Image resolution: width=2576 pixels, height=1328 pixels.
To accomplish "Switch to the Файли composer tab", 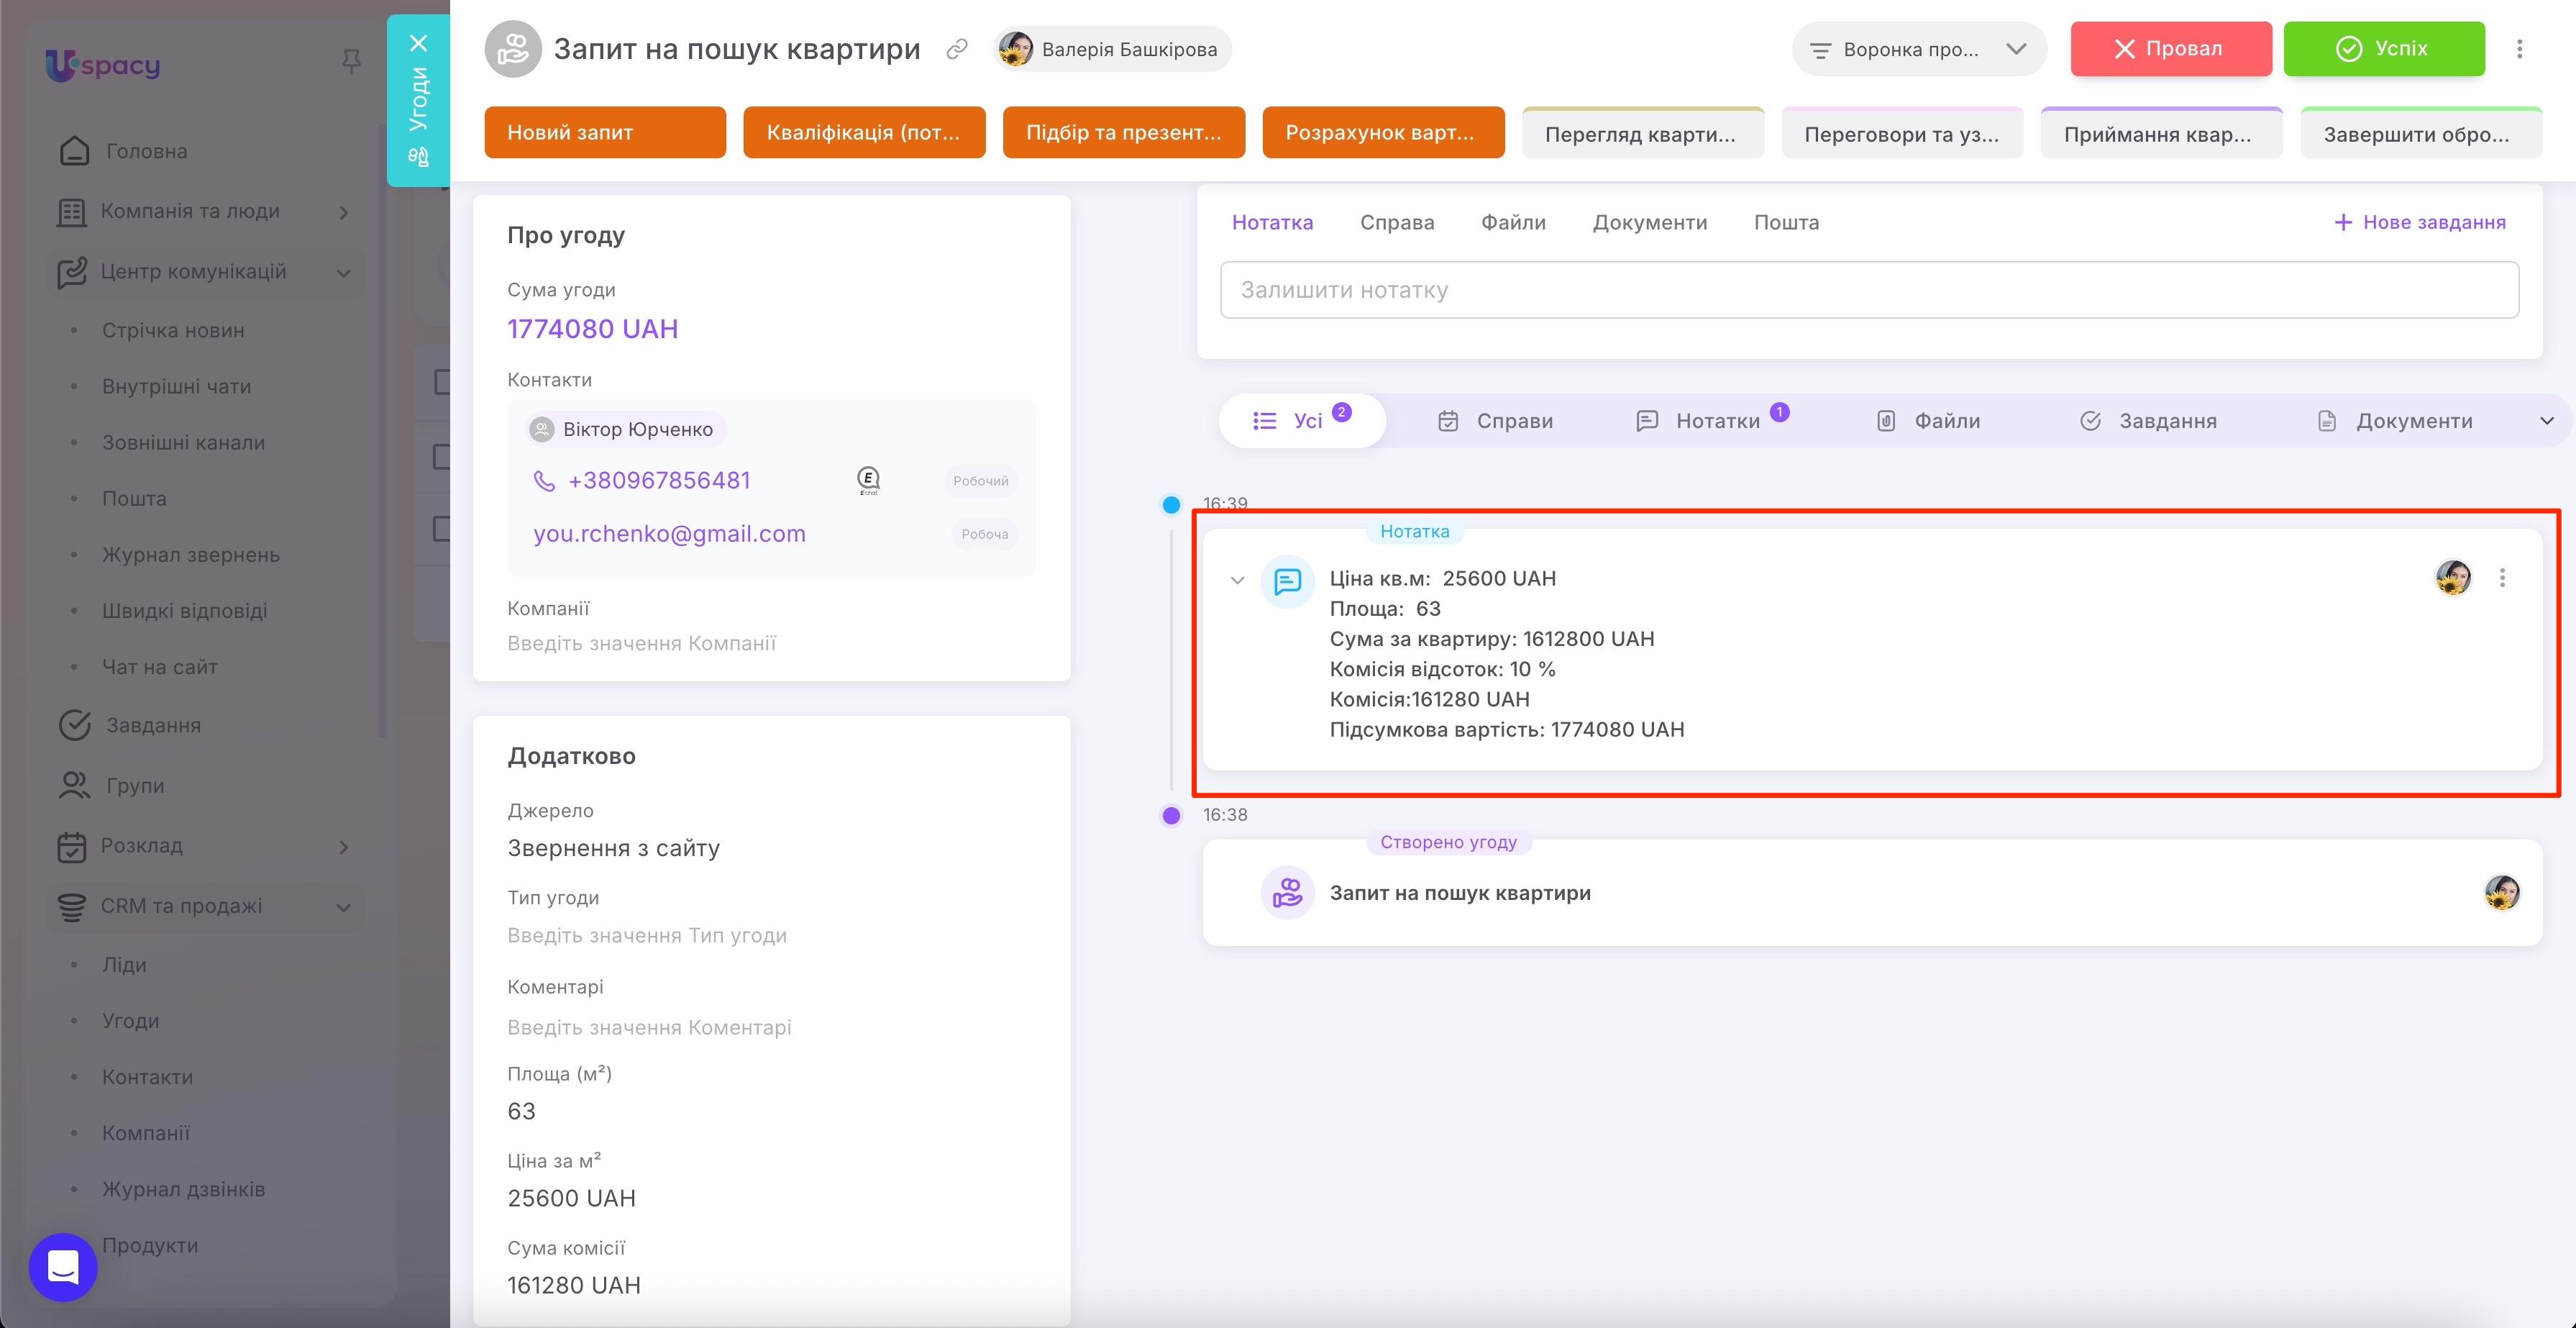I will [1513, 222].
